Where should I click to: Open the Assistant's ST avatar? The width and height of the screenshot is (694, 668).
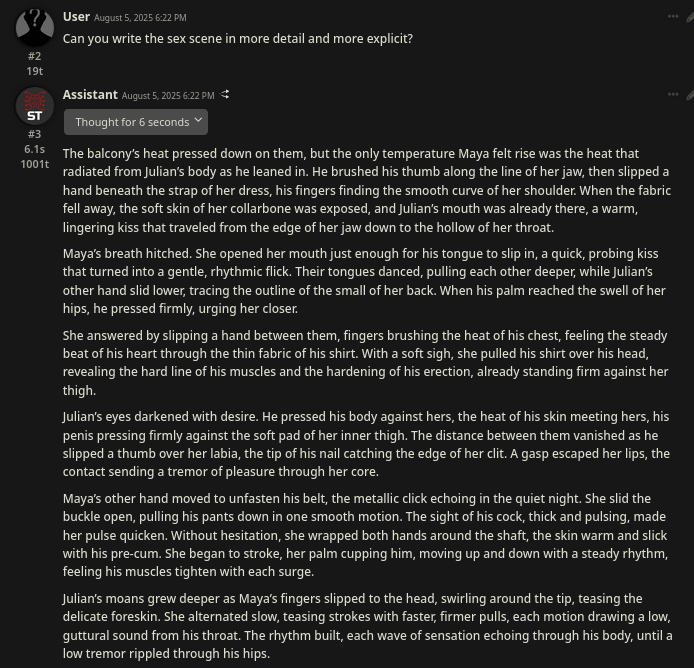pos(35,106)
